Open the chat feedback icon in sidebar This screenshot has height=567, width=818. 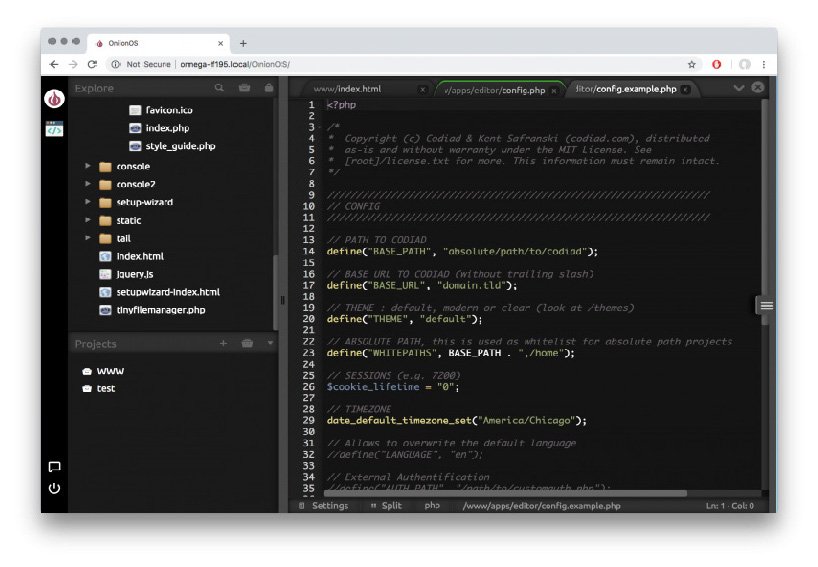pos(54,467)
